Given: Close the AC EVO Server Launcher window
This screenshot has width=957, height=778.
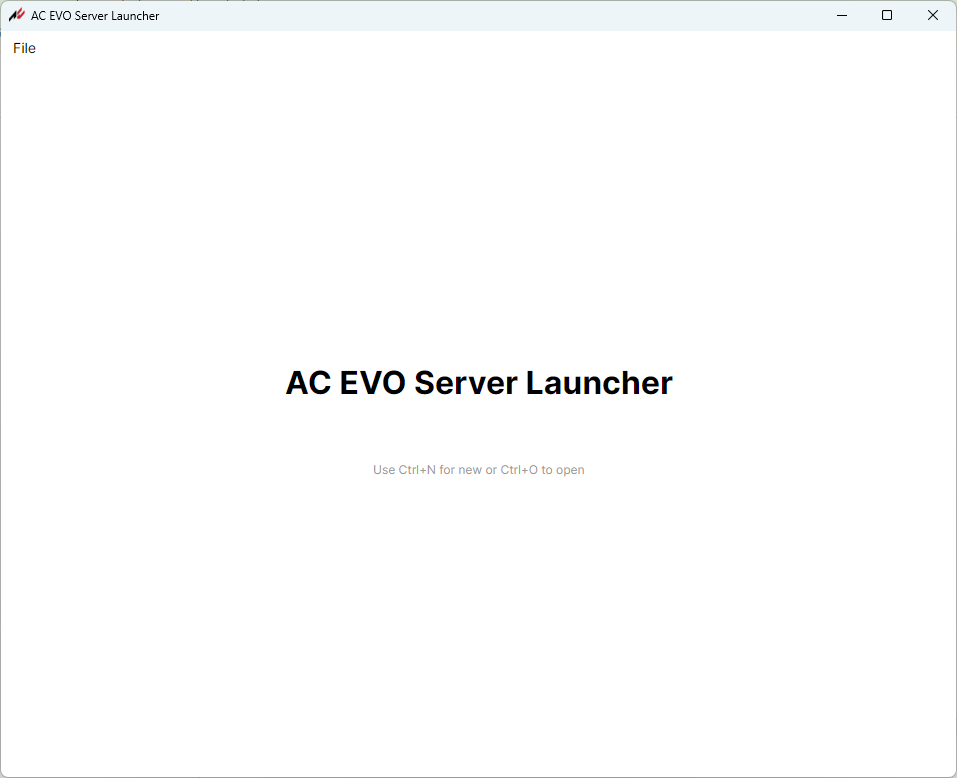Looking at the screenshot, I should 933,15.
